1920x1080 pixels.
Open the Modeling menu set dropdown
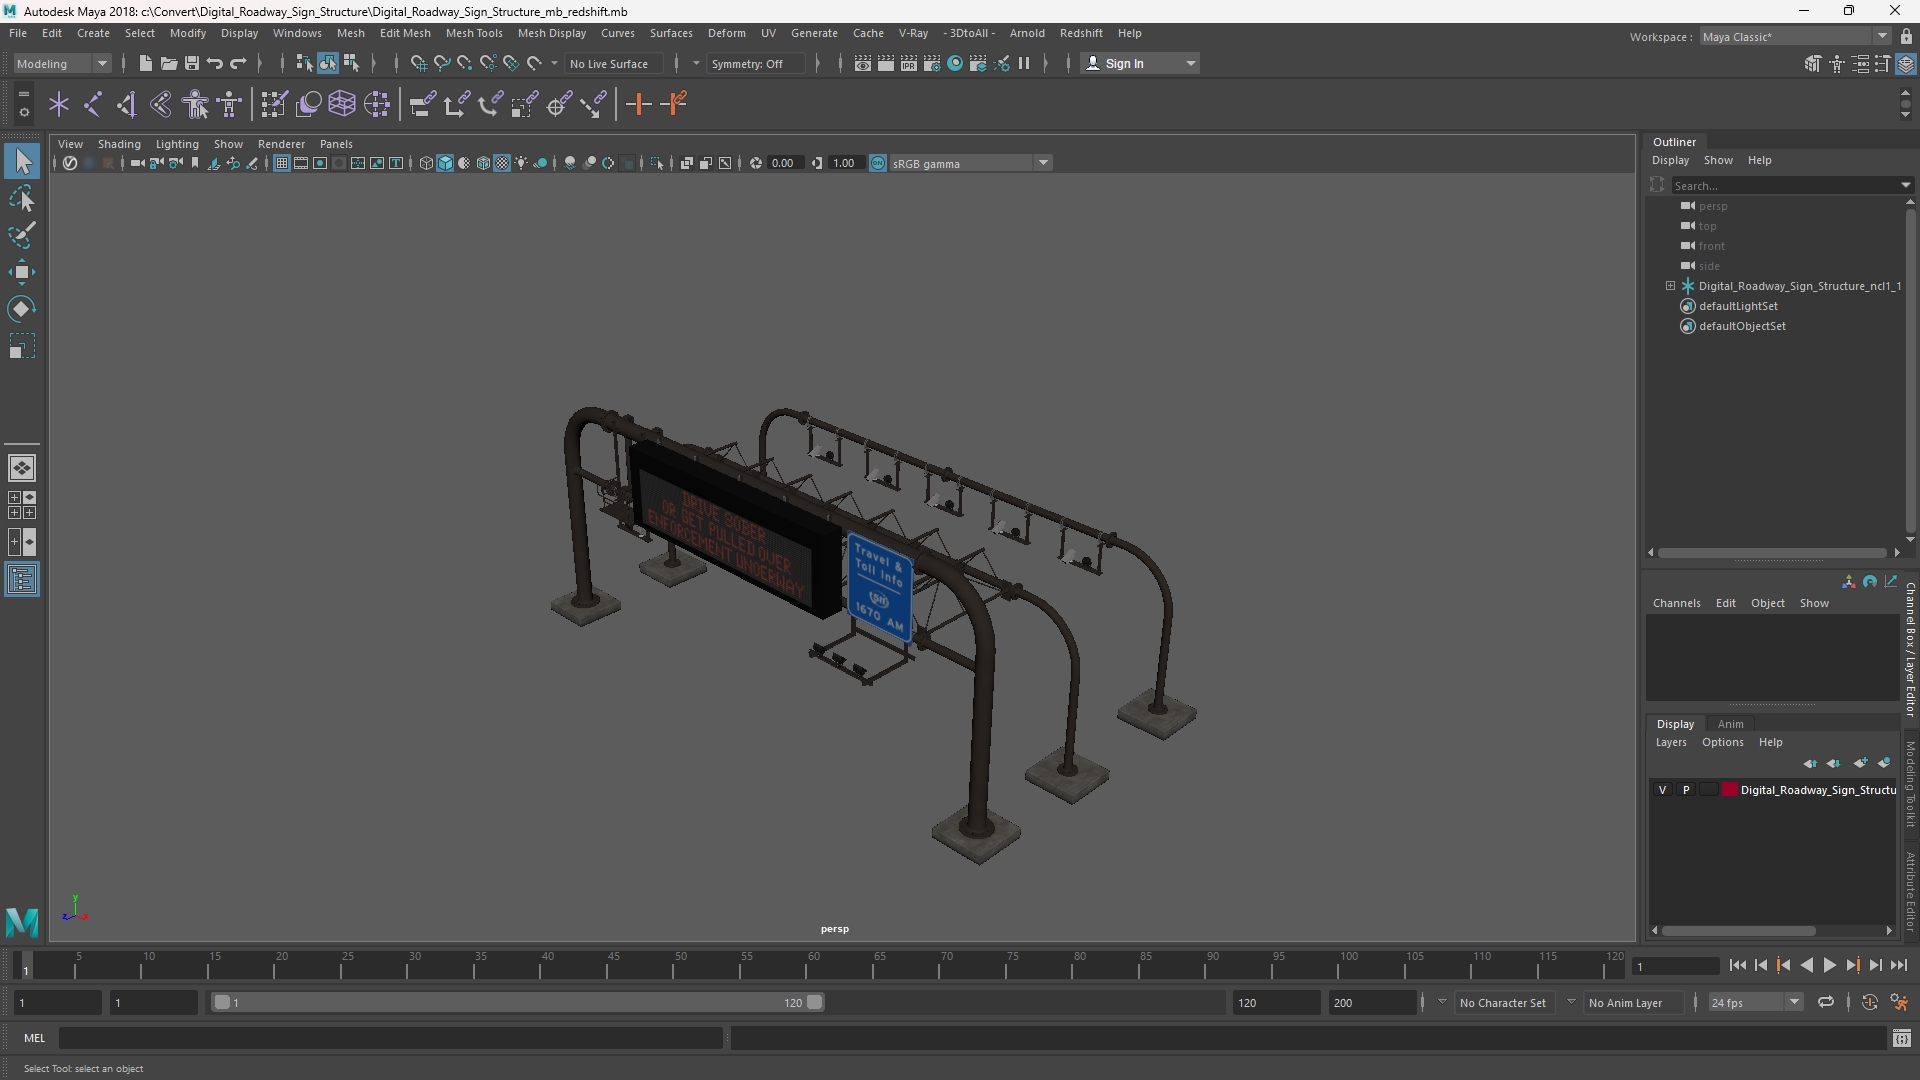[x=61, y=64]
